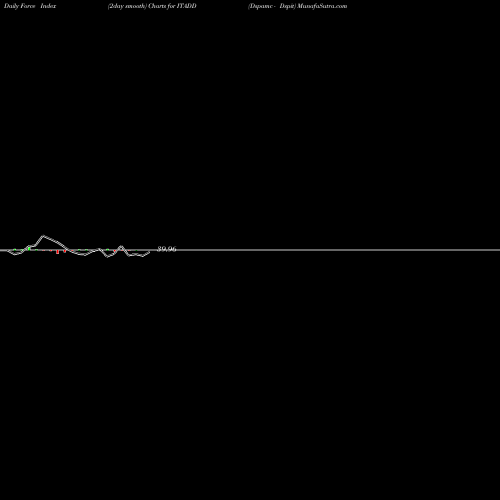Click the "Daily Force Index" chart title
This screenshot has height=500, width=500.
(30, 6)
